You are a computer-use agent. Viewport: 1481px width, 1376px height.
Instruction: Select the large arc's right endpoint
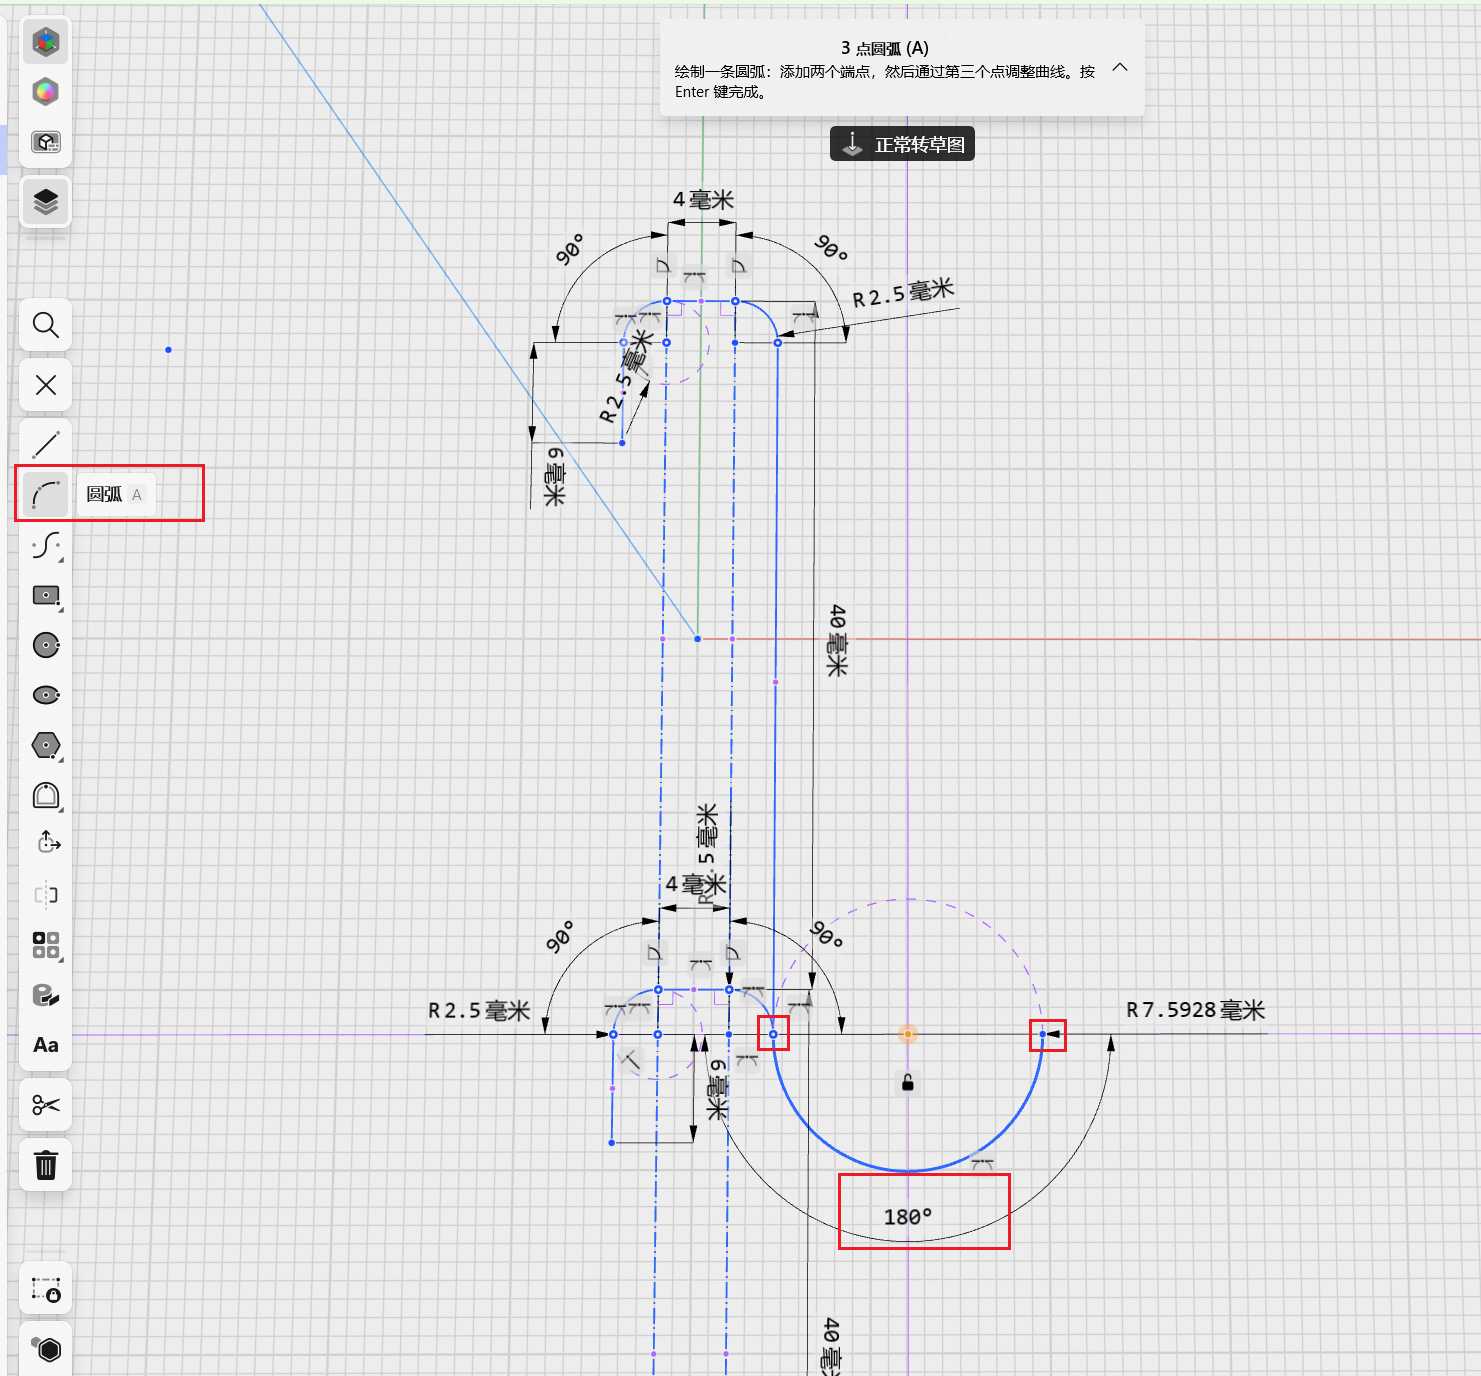1042,1034
